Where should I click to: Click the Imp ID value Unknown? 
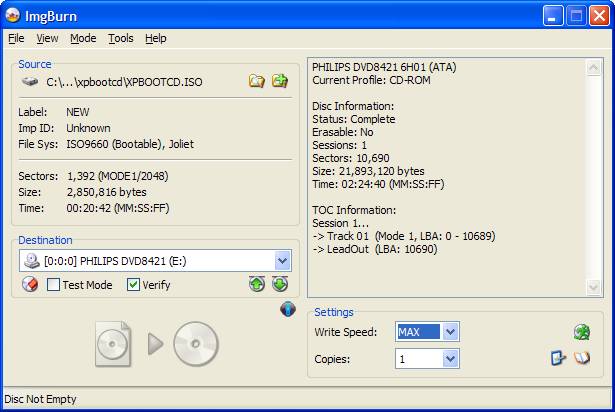click(88, 128)
